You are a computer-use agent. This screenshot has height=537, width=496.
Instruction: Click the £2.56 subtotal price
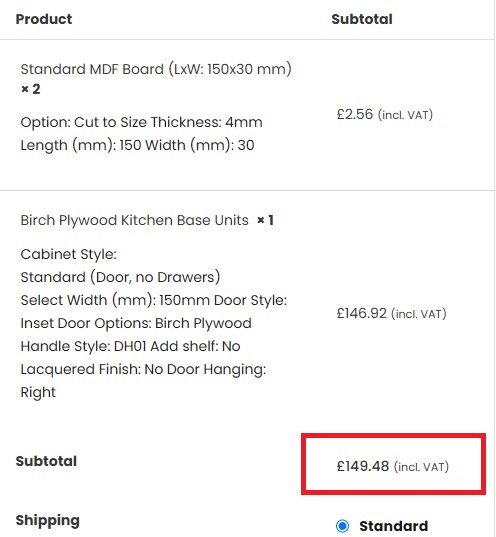click(355, 114)
